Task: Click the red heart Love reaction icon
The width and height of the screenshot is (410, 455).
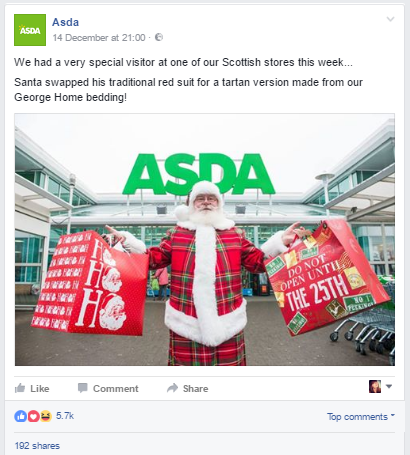Action: coord(33,416)
